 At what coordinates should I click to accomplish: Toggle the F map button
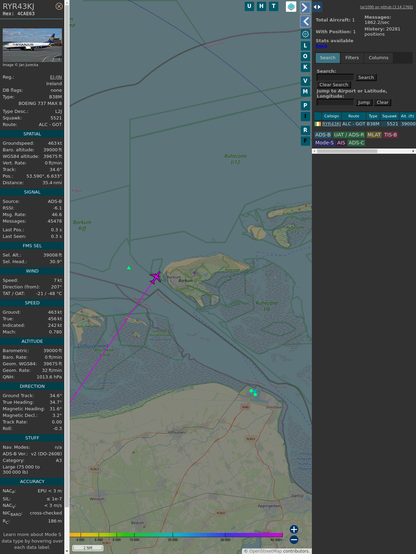tap(305, 141)
